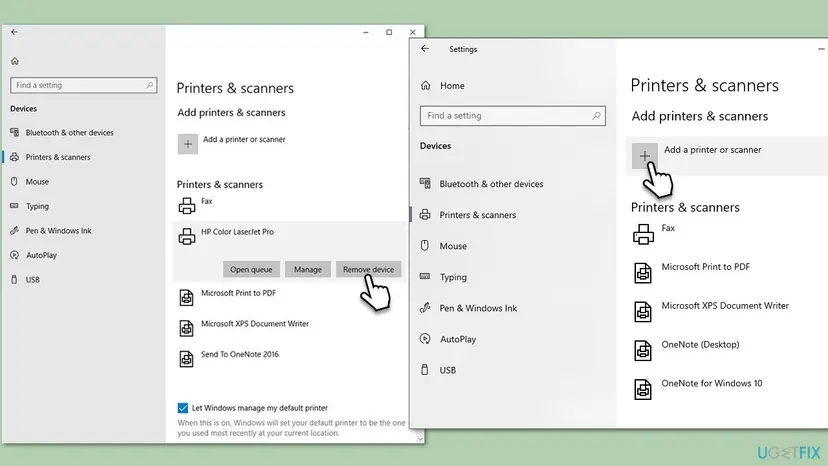Click Microsoft Print to PDF icon, left window
Screen dimensions: 828x466
coord(186,297)
